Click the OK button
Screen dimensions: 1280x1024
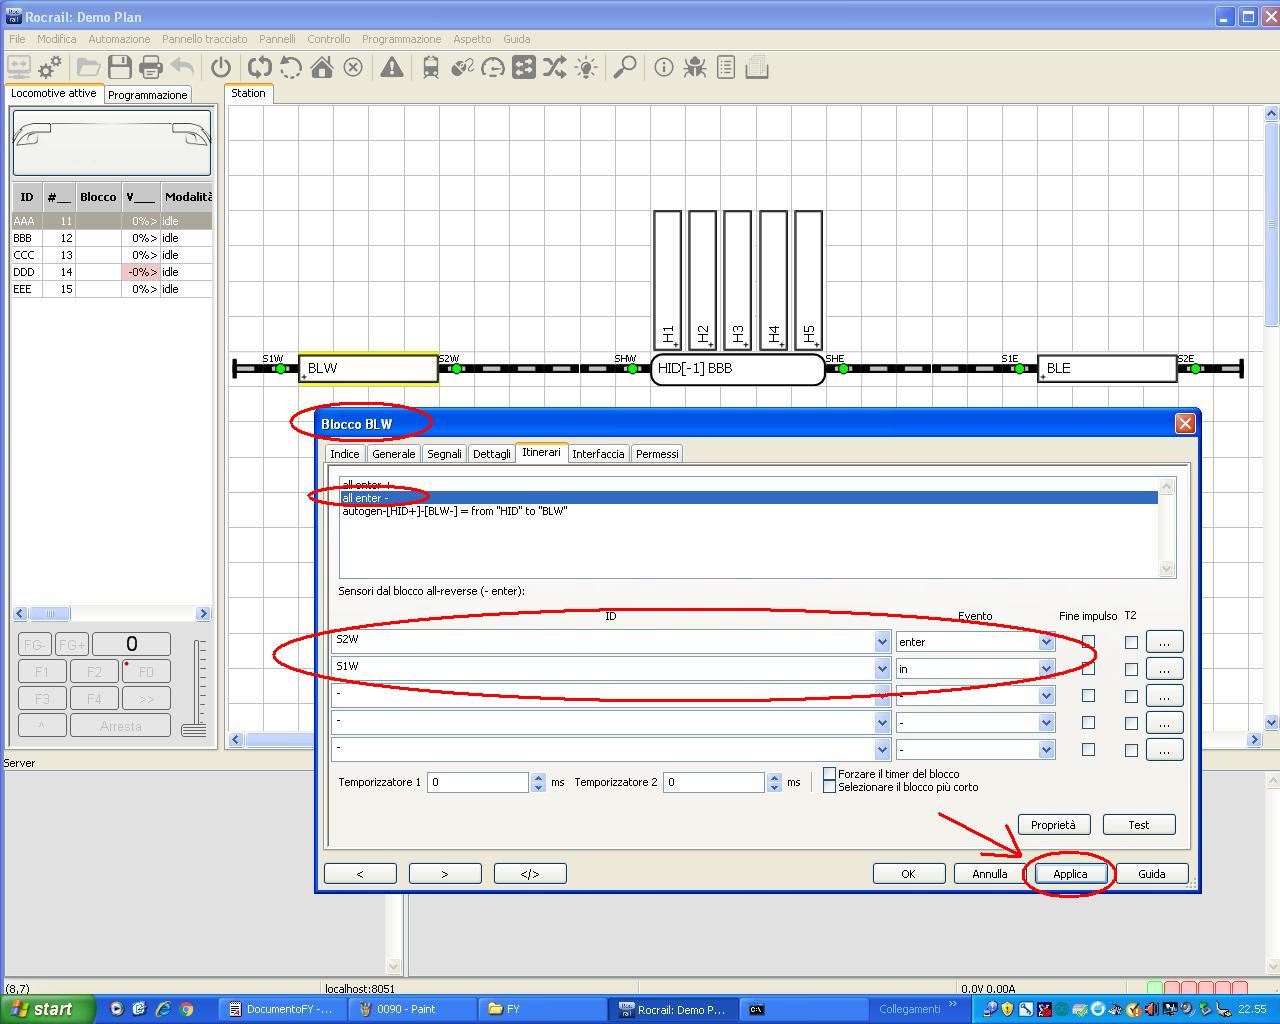[908, 874]
